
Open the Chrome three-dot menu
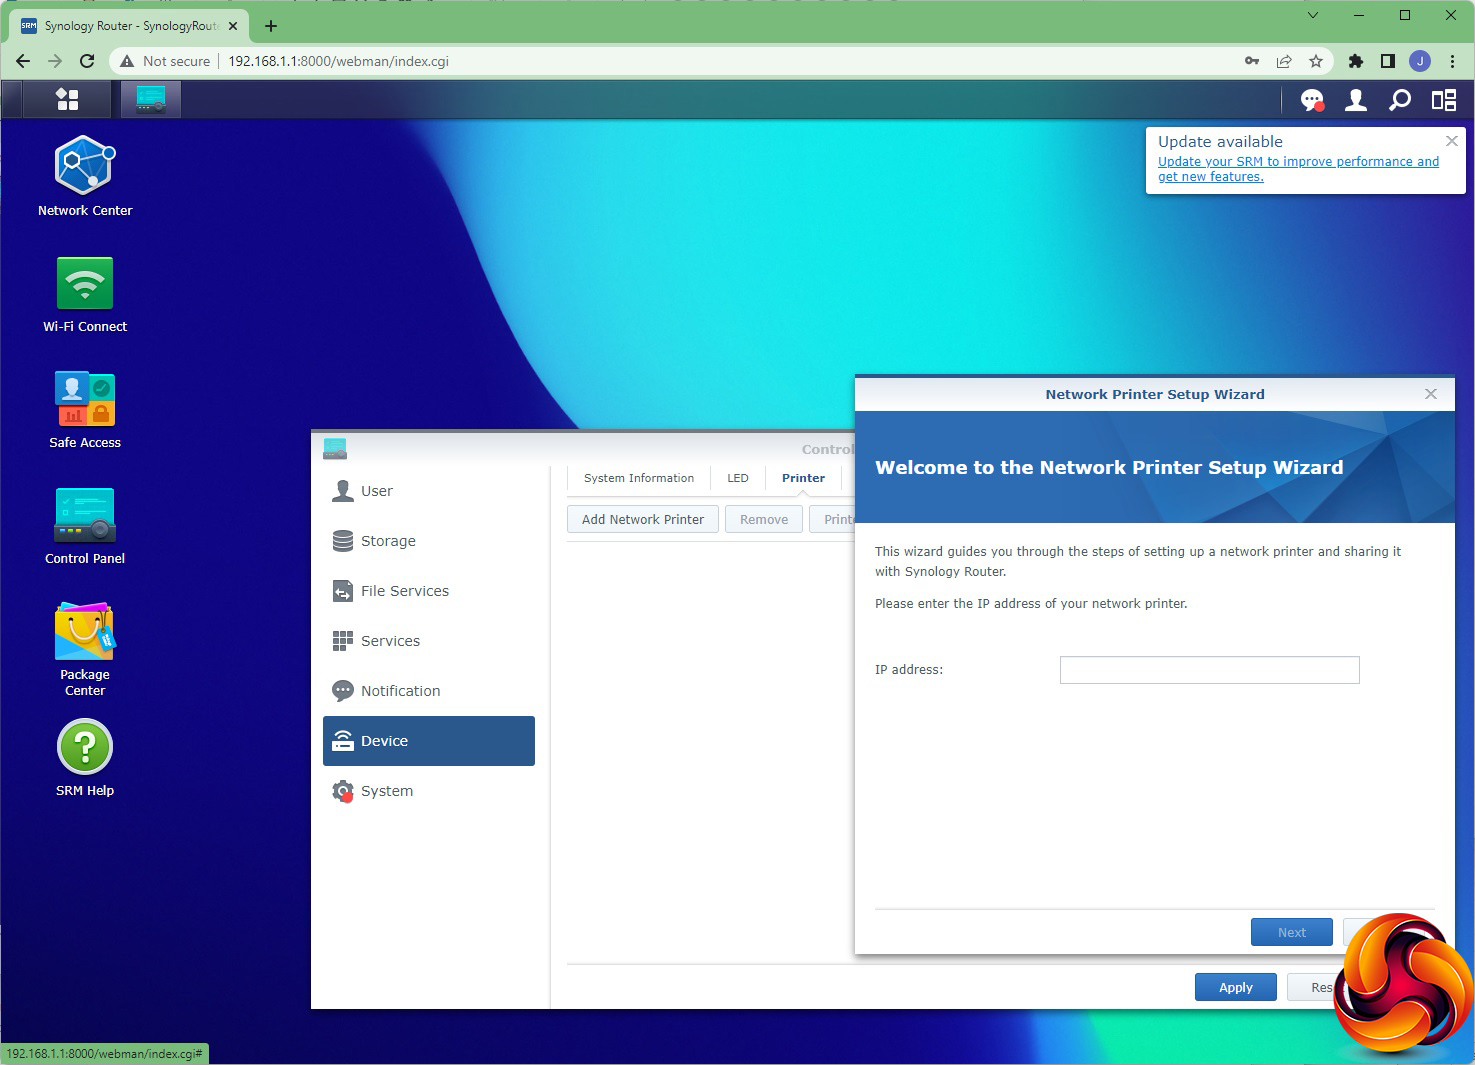pos(1452,61)
